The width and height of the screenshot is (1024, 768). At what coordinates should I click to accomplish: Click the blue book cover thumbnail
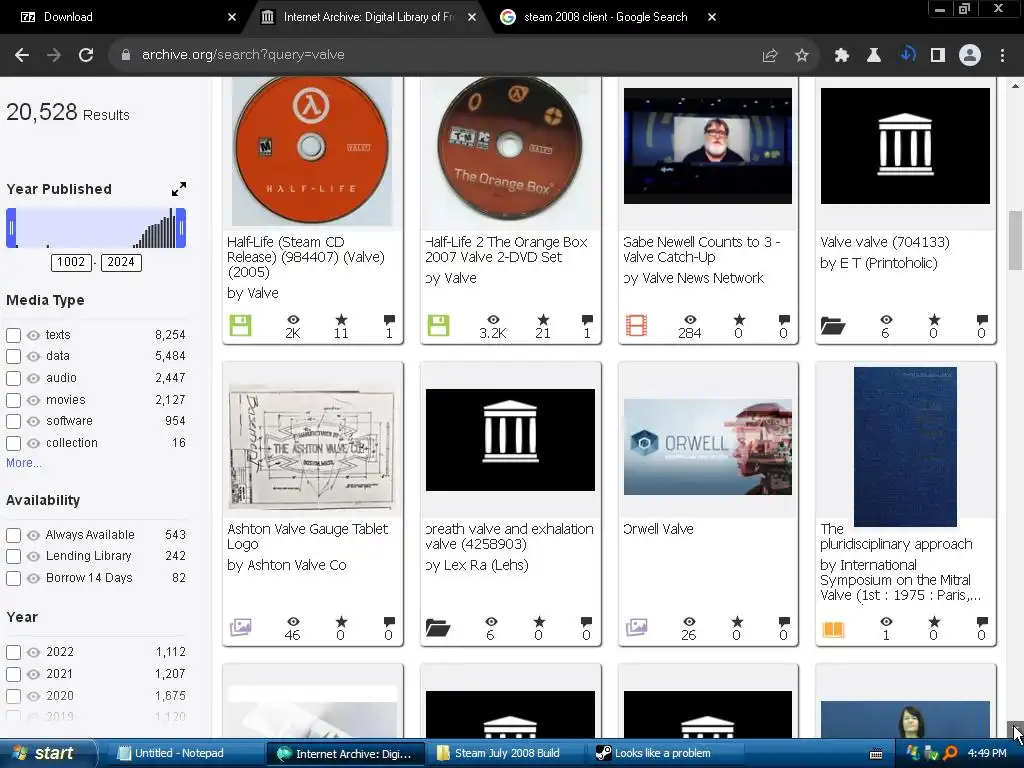pos(905,447)
